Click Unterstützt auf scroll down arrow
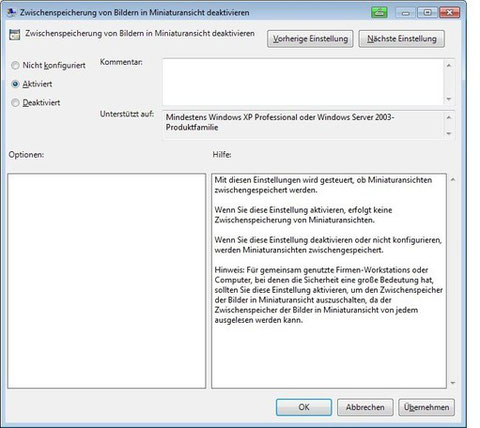Screen dimensions: 480x428 click(449, 134)
